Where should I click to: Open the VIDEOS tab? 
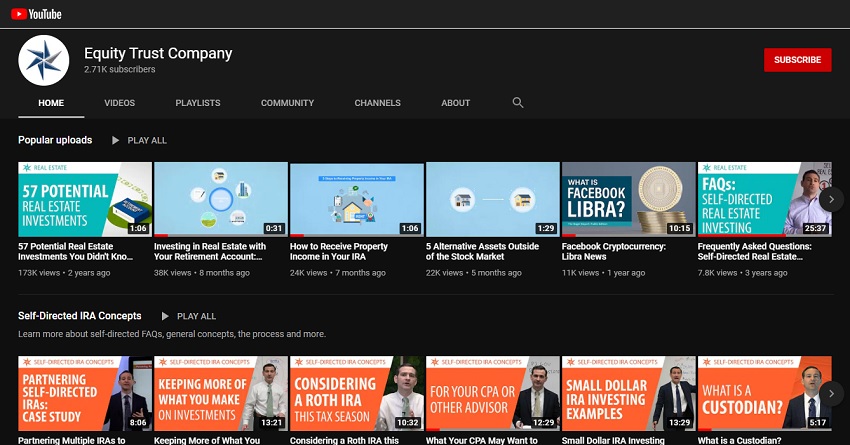coord(119,102)
